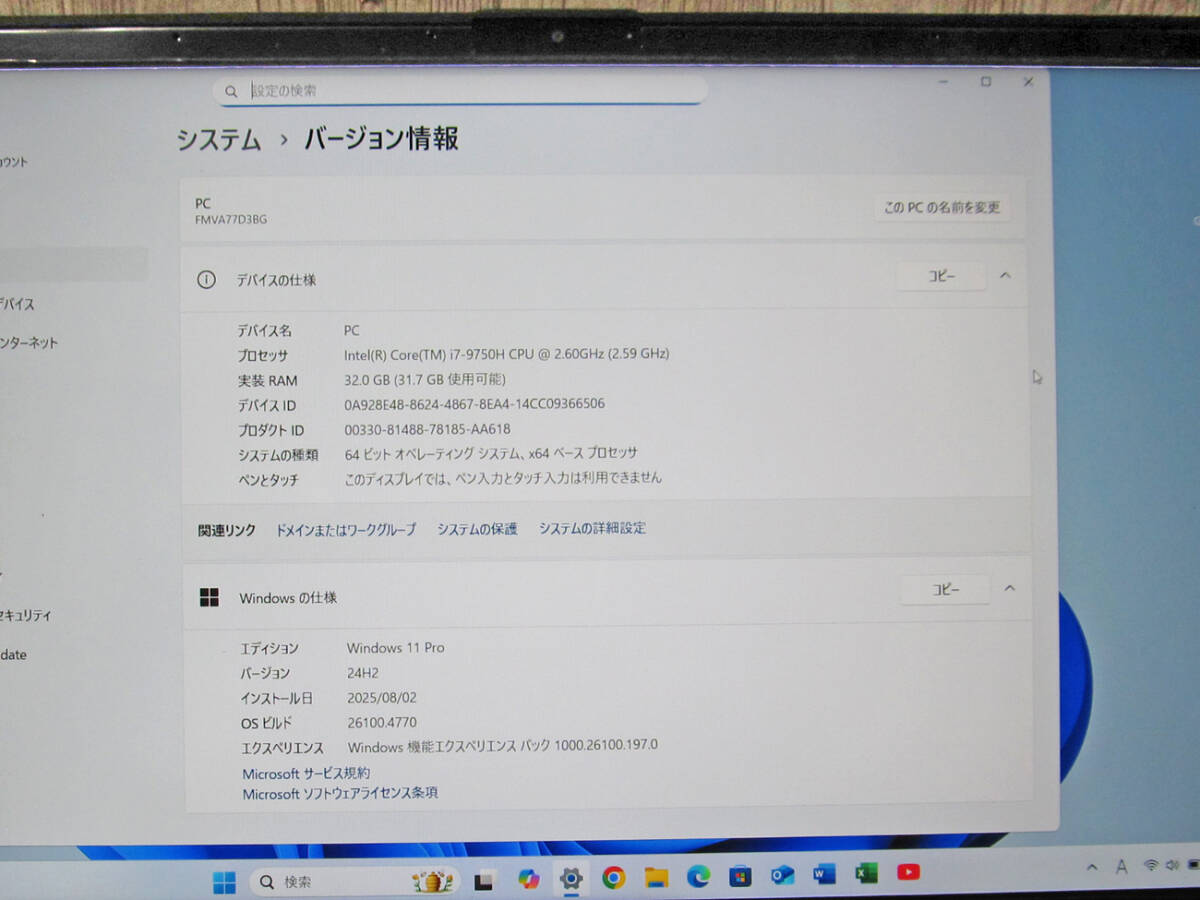Copy the device specifications with コピー
The image size is (1200, 900).
click(x=941, y=276)
